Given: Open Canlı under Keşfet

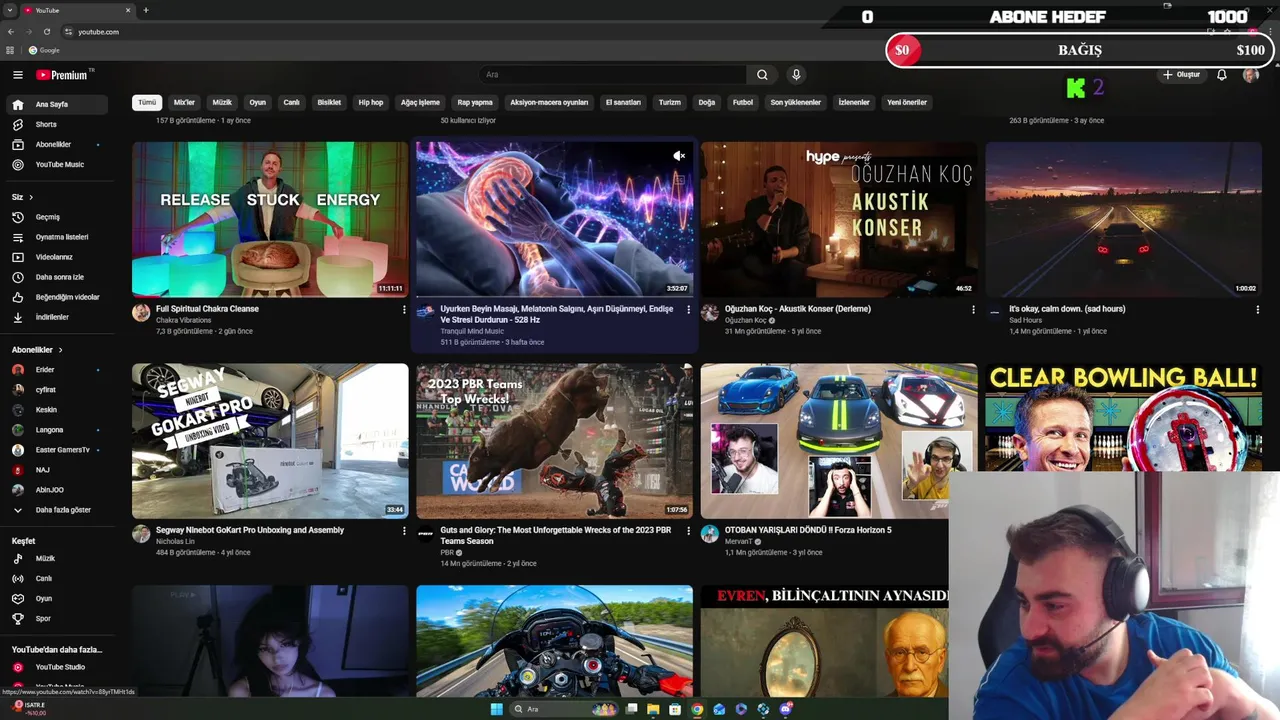Looking at the screenshot, I should (x=57, y=578).
